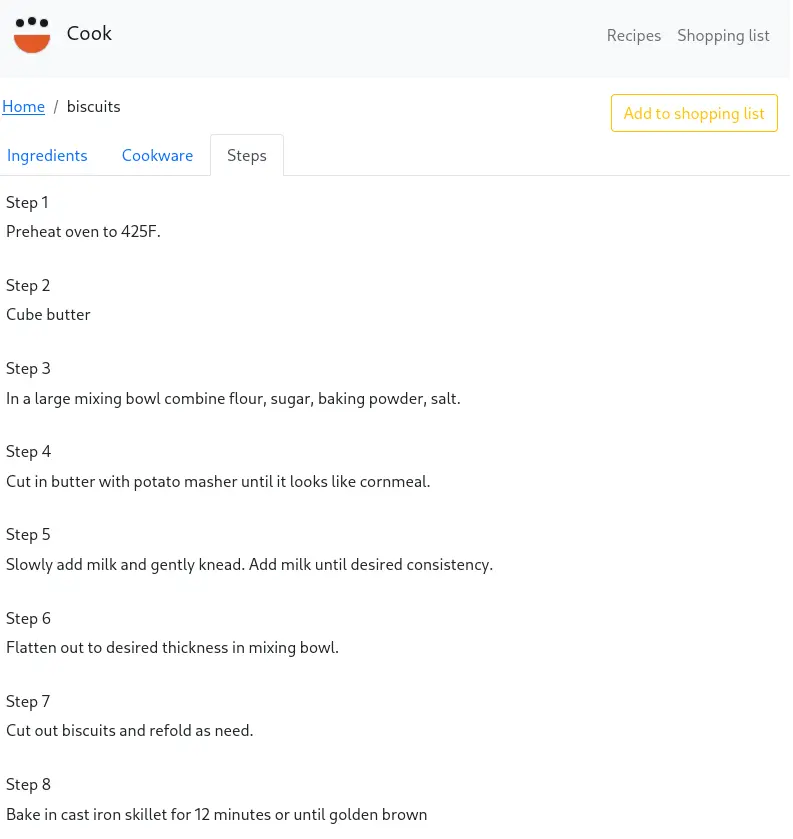Click the preheat oven instruction text
The width and height of the screenshot is (793, 839).
(x=83, y=231)
